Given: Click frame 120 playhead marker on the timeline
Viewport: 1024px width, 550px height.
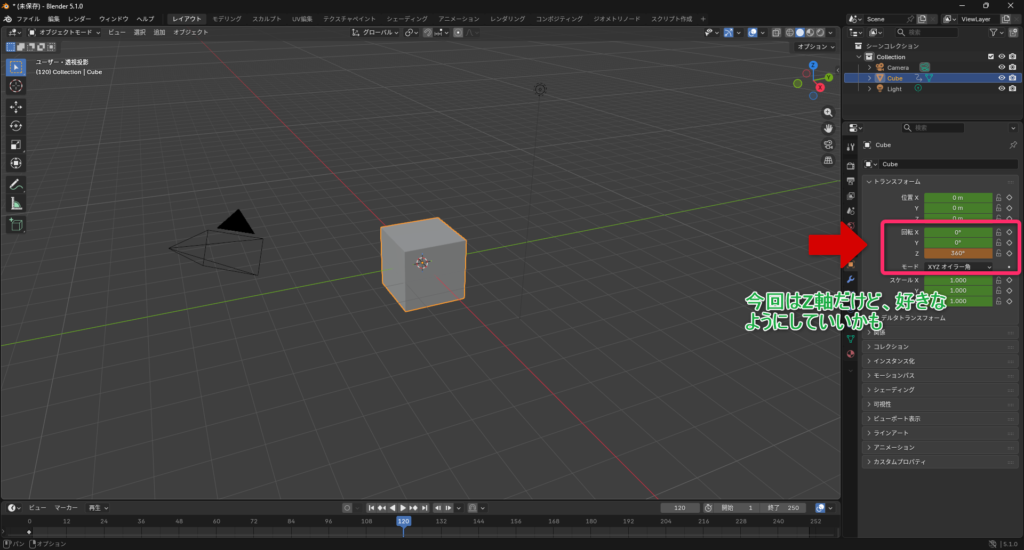Looking at the screenshot, I should [x=403, y=521].
